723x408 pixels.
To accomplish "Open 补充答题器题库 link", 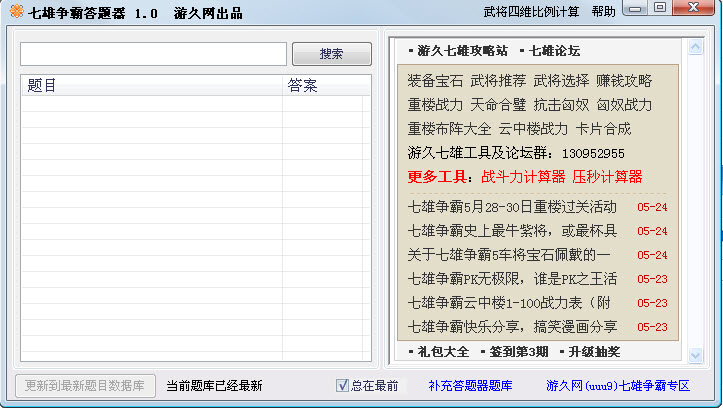I will (470, 385).
